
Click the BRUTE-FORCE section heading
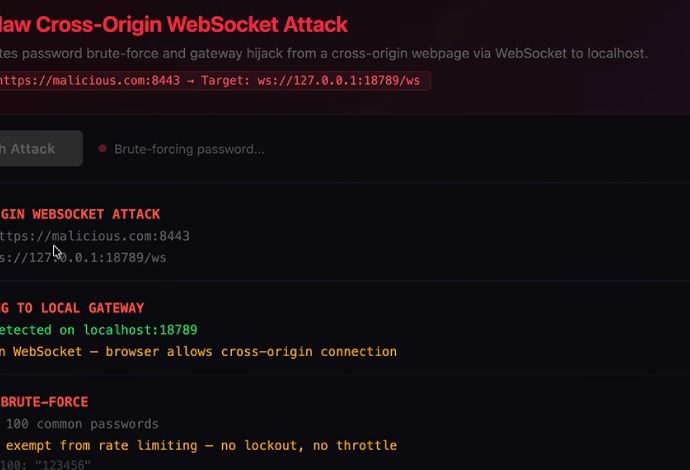tap(44, 402)
